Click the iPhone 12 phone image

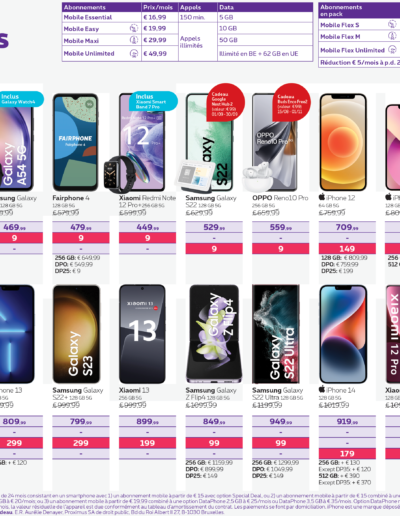click(343, 142)
